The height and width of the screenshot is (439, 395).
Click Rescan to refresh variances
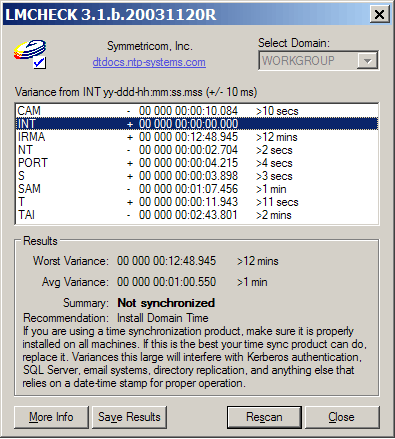[264, 417]
